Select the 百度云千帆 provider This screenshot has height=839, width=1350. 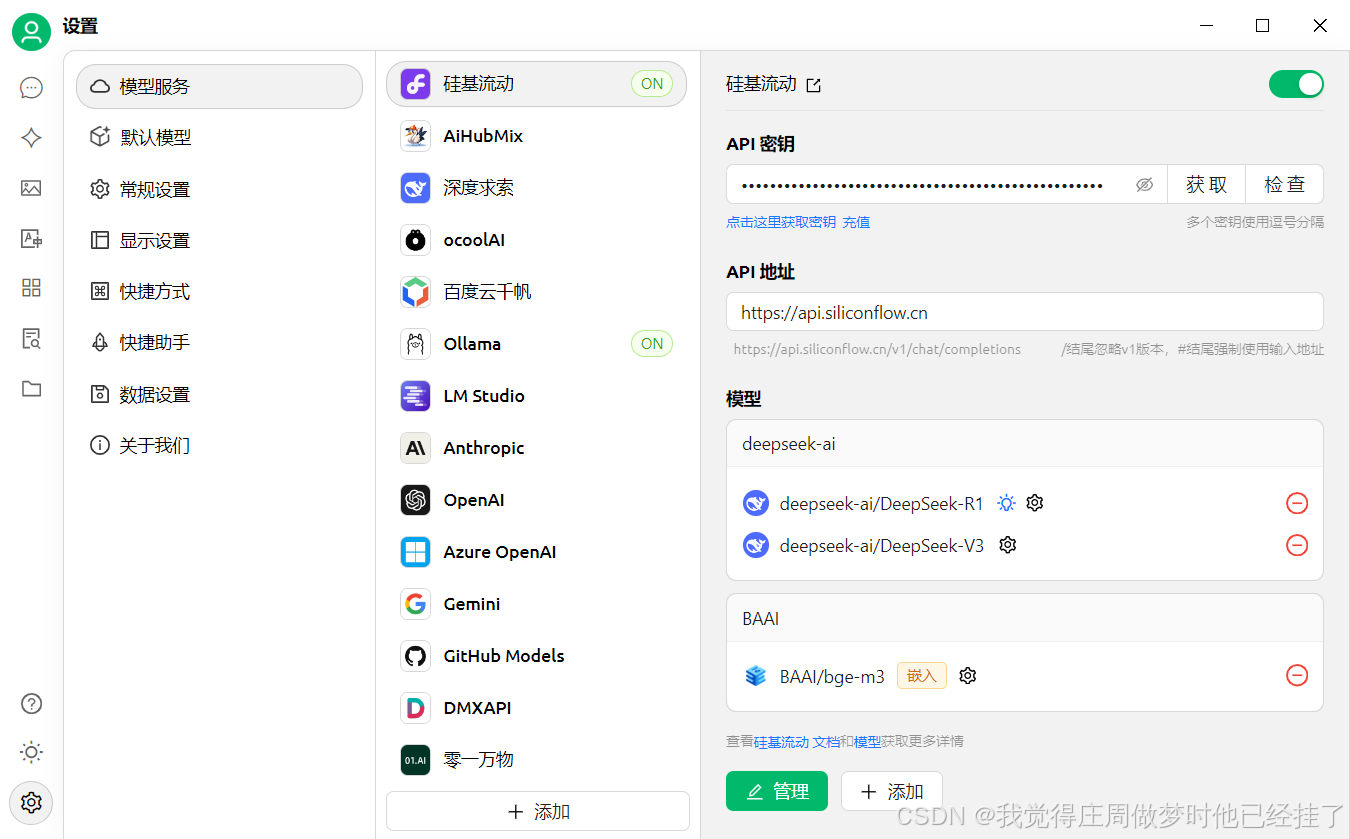click(537, 292)
